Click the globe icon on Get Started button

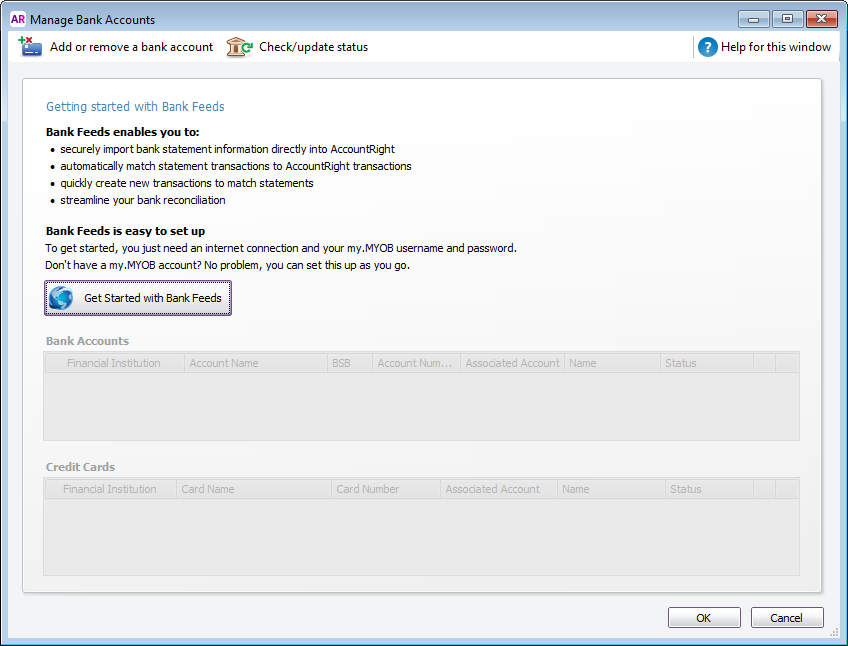tap(62, 298)
